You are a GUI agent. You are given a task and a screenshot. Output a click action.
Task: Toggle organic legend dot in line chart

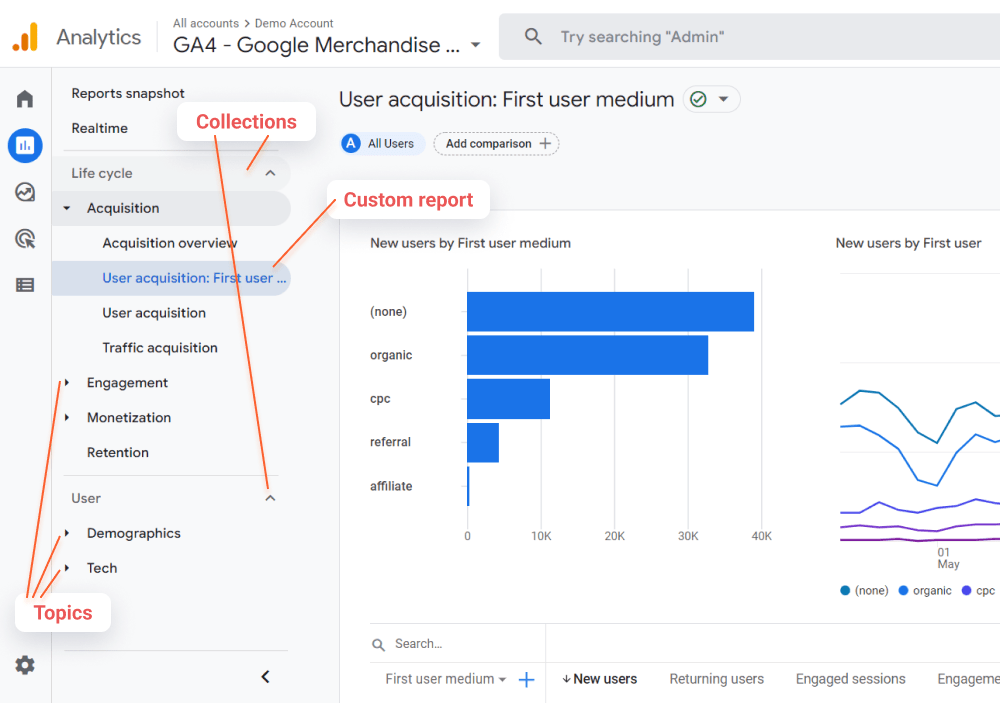(903, 591)
